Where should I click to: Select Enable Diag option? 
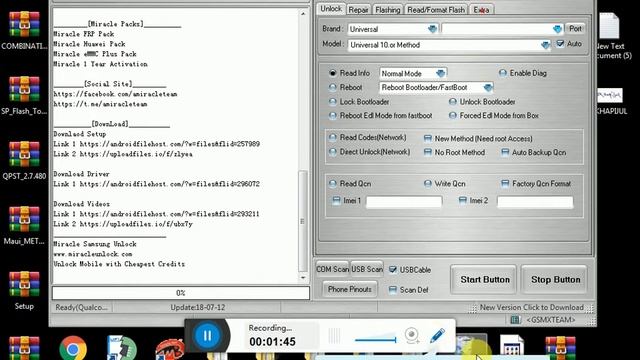(502, 73)
